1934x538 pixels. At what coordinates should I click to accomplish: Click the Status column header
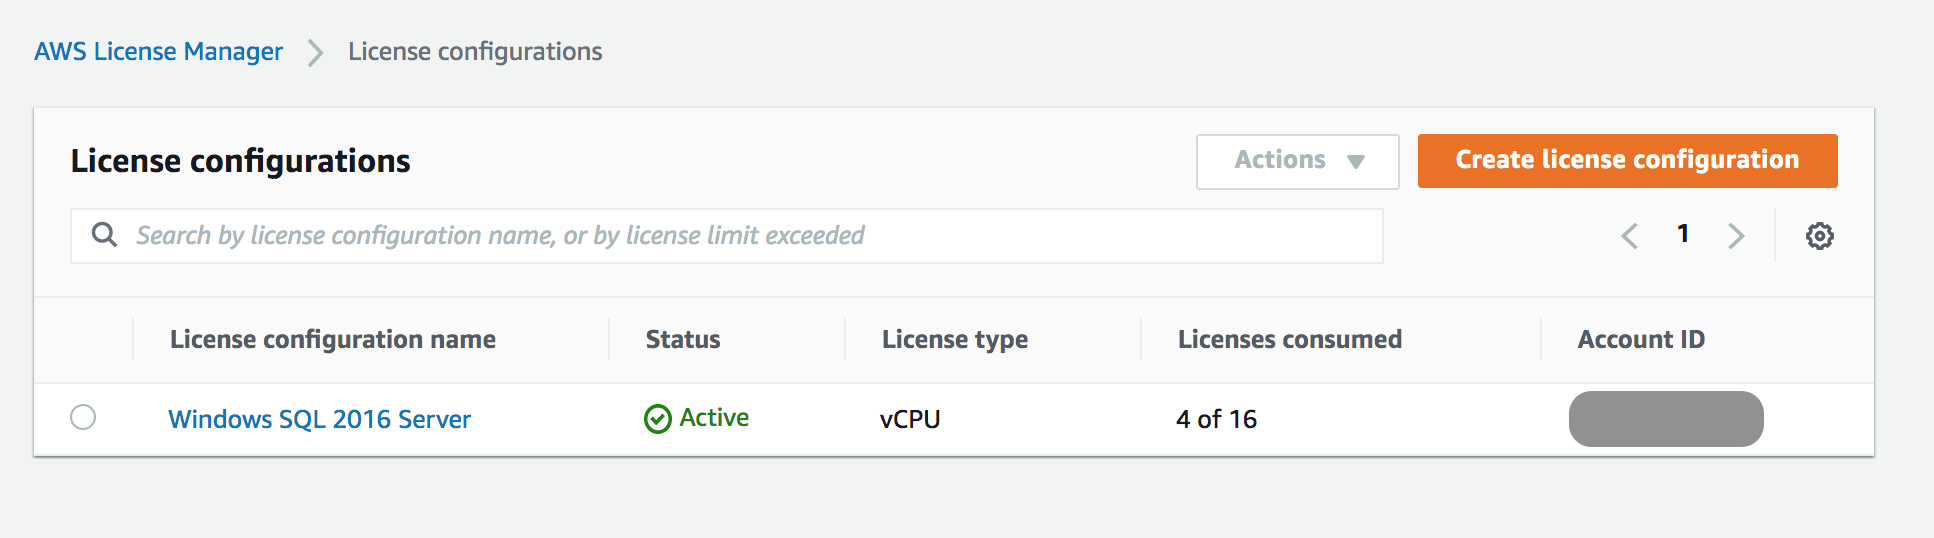tap(683, 340)
